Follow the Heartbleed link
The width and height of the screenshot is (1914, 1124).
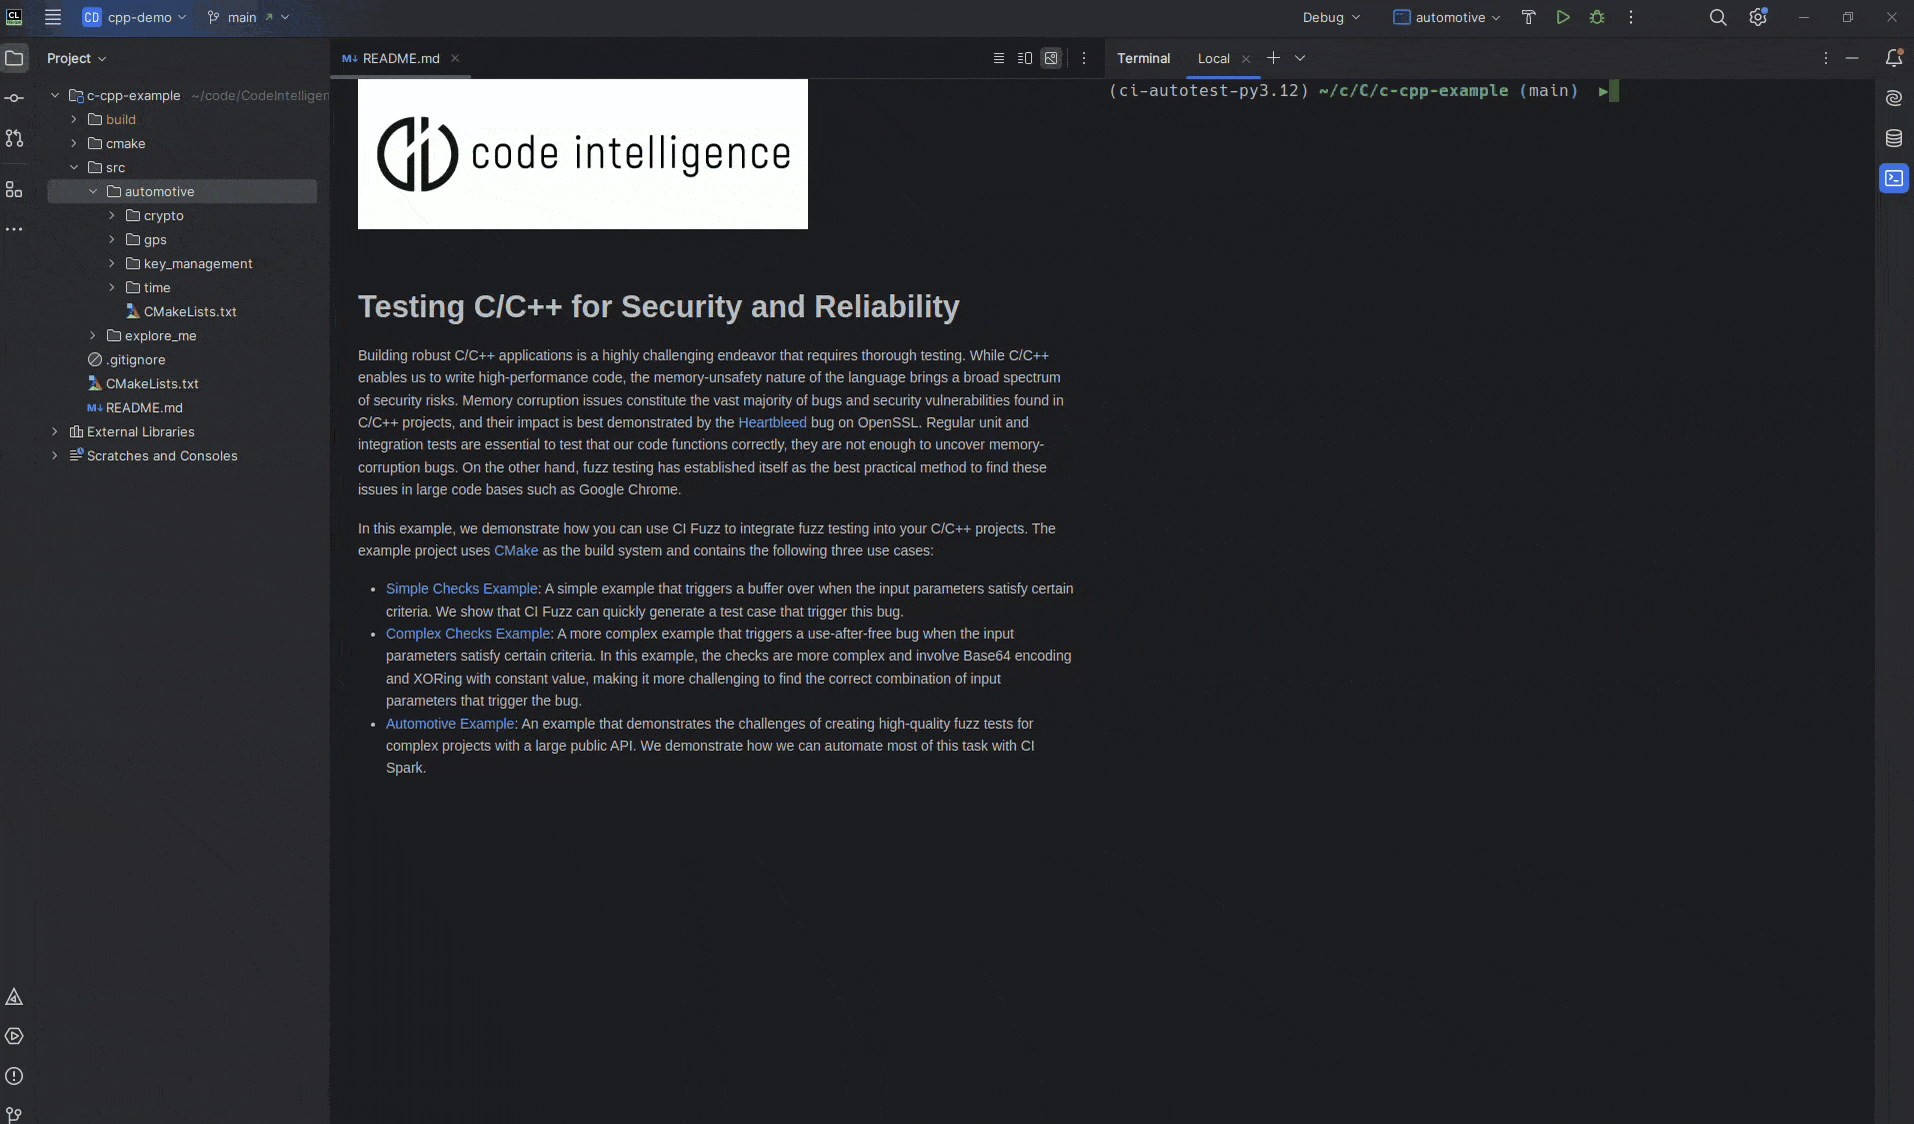click(772, 422)
